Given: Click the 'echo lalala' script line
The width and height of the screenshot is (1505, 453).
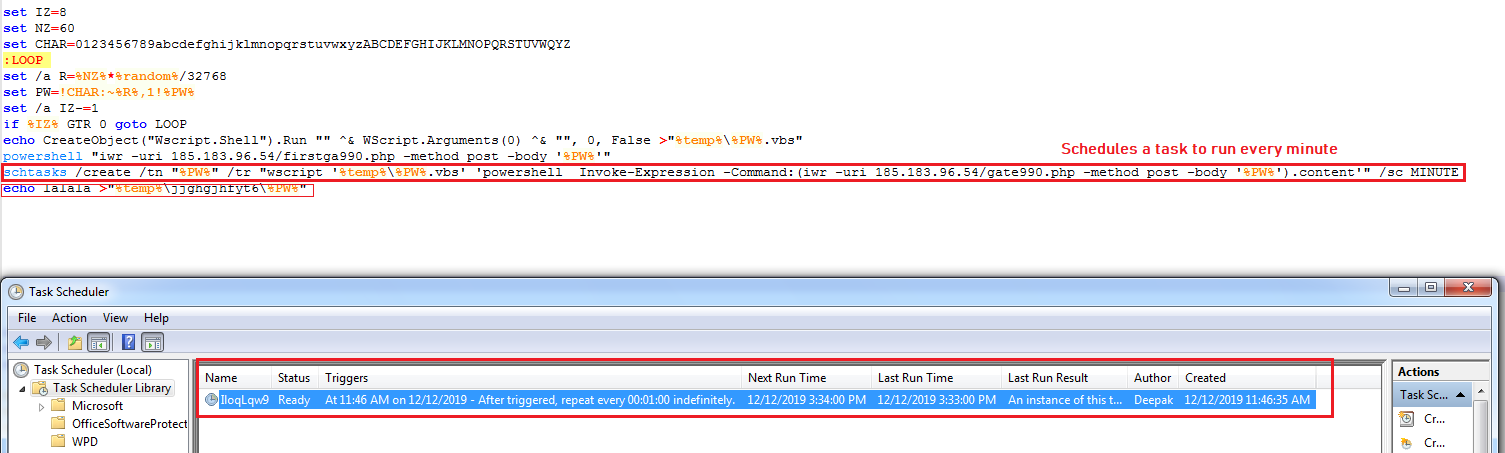Looking at the screenshot, I should [154, 189].
